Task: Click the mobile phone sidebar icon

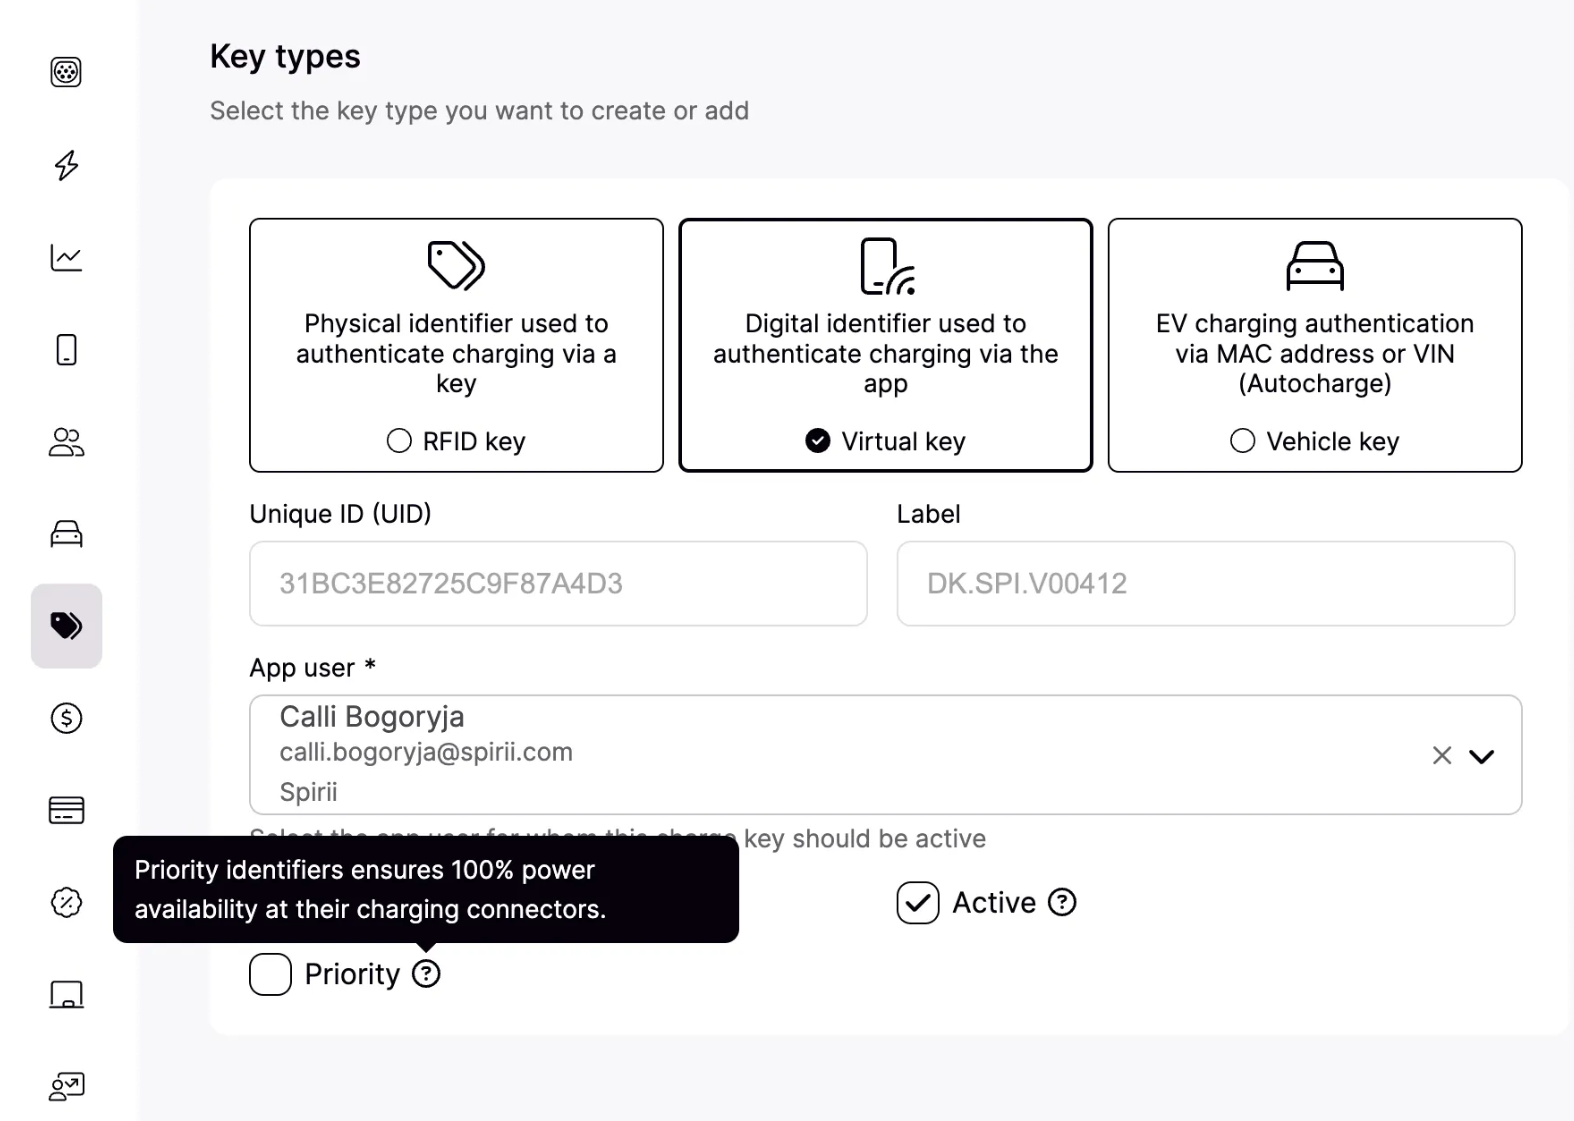Action: (66, 350)
